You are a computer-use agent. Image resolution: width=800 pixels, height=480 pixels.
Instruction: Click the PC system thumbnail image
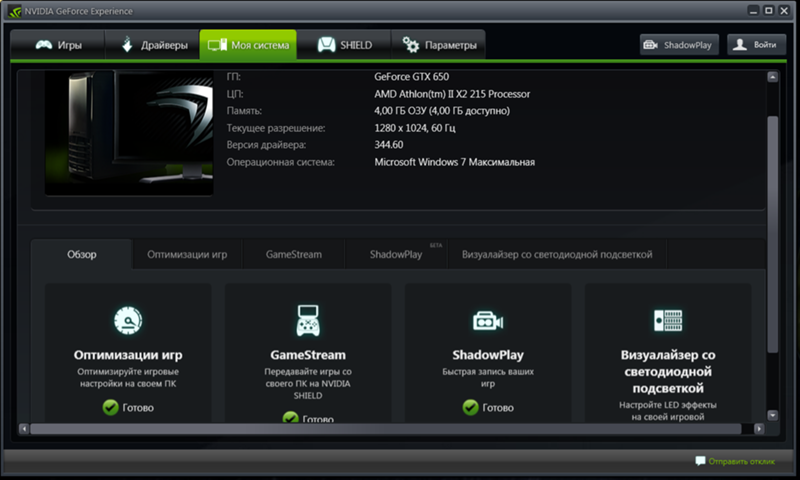129,133
